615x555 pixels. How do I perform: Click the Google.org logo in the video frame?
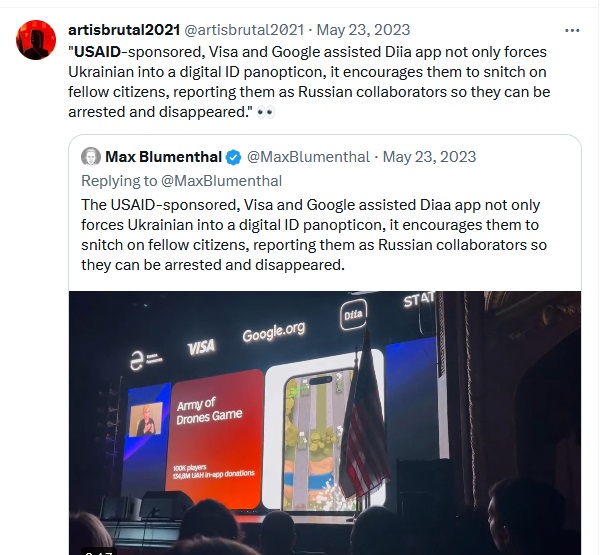coord(273,332)
